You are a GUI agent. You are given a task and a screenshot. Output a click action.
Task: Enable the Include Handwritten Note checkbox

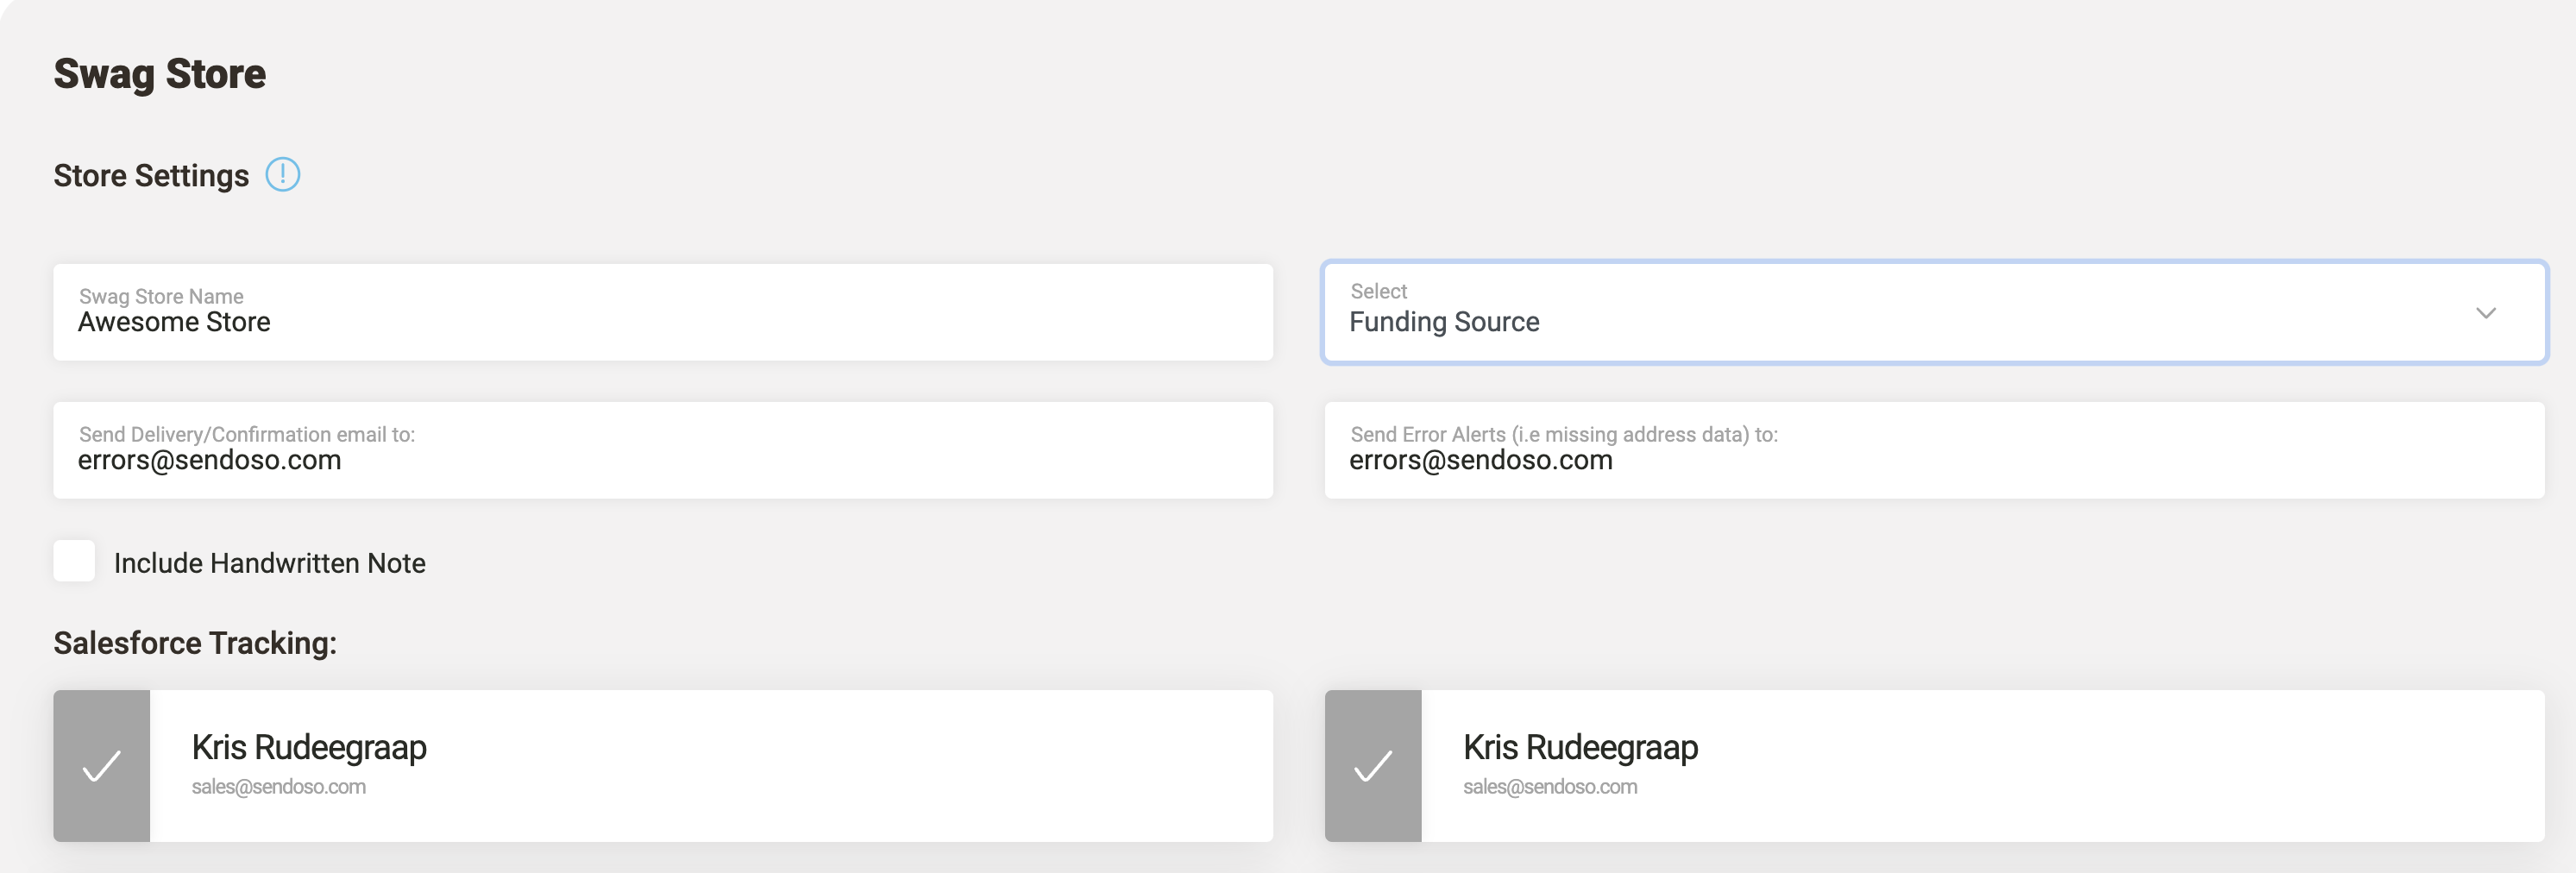point(74,561)
